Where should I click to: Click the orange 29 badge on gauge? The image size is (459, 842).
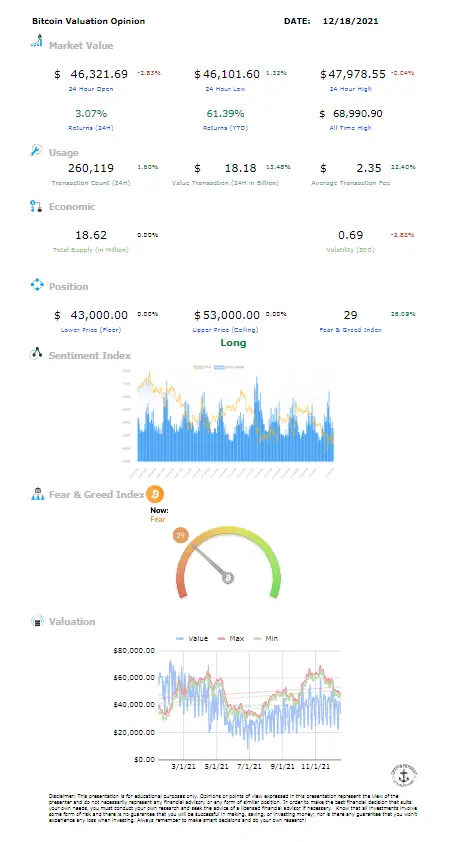coord(180,535)
